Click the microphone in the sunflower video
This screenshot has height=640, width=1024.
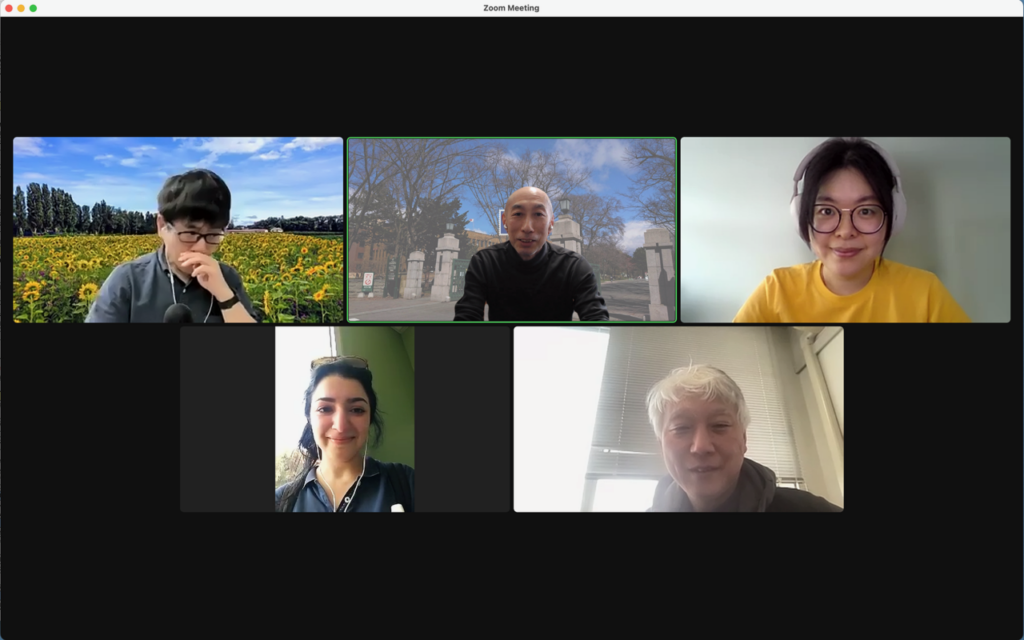[177, 313]
